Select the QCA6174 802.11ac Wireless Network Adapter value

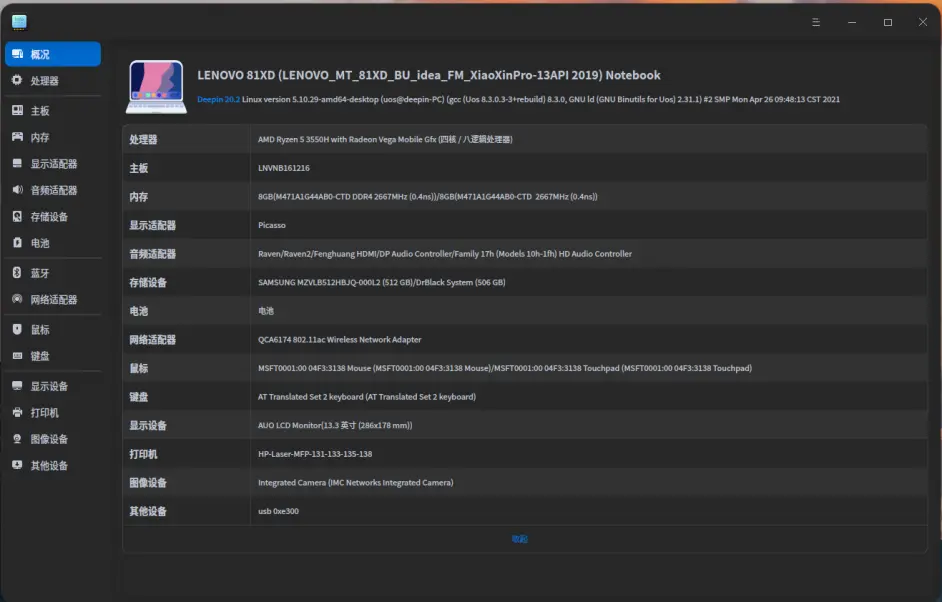click(x=339, y=340)
